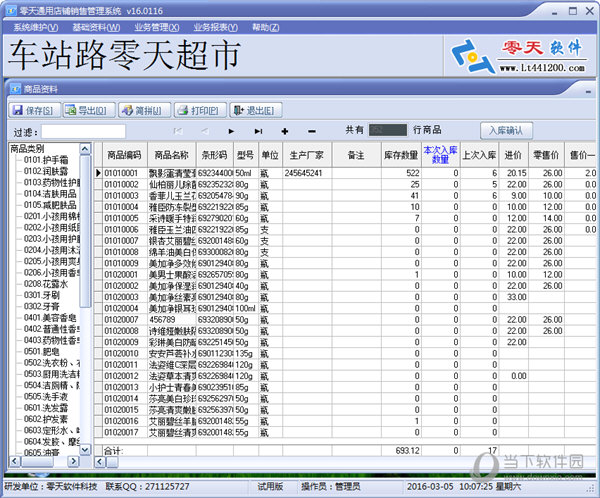
Task: Add a new record with plus icon
Action: (285, 131)
